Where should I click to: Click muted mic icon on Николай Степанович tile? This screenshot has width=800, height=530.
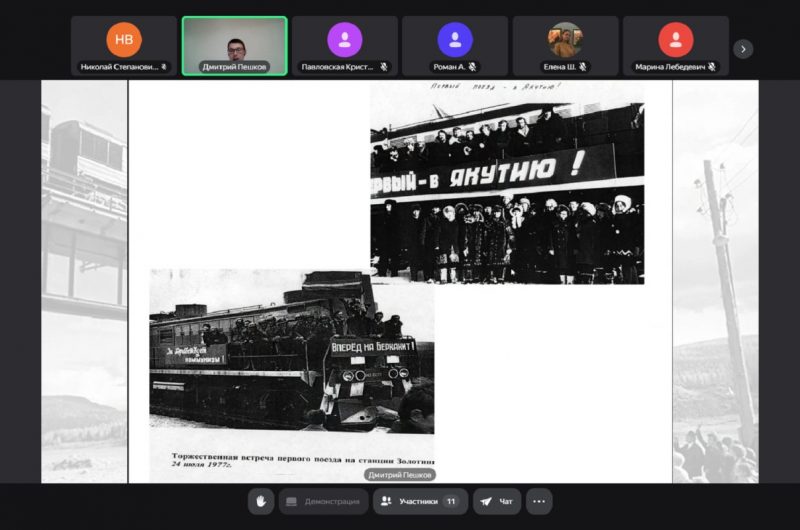(164, 67)
